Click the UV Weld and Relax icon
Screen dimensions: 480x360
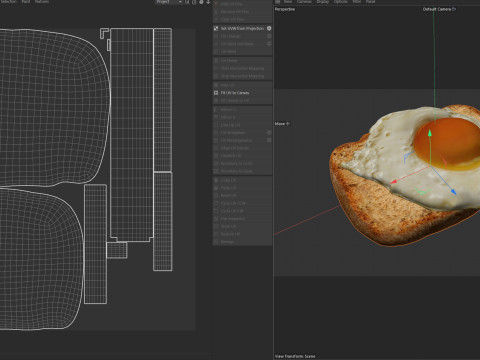click(x=216, y=44)
